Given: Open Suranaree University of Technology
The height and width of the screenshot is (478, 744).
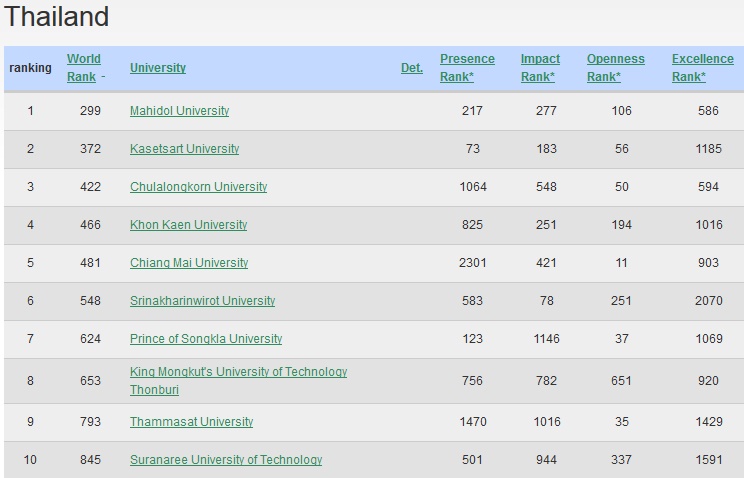Looking at the screenshot, I should pos(226,460).
